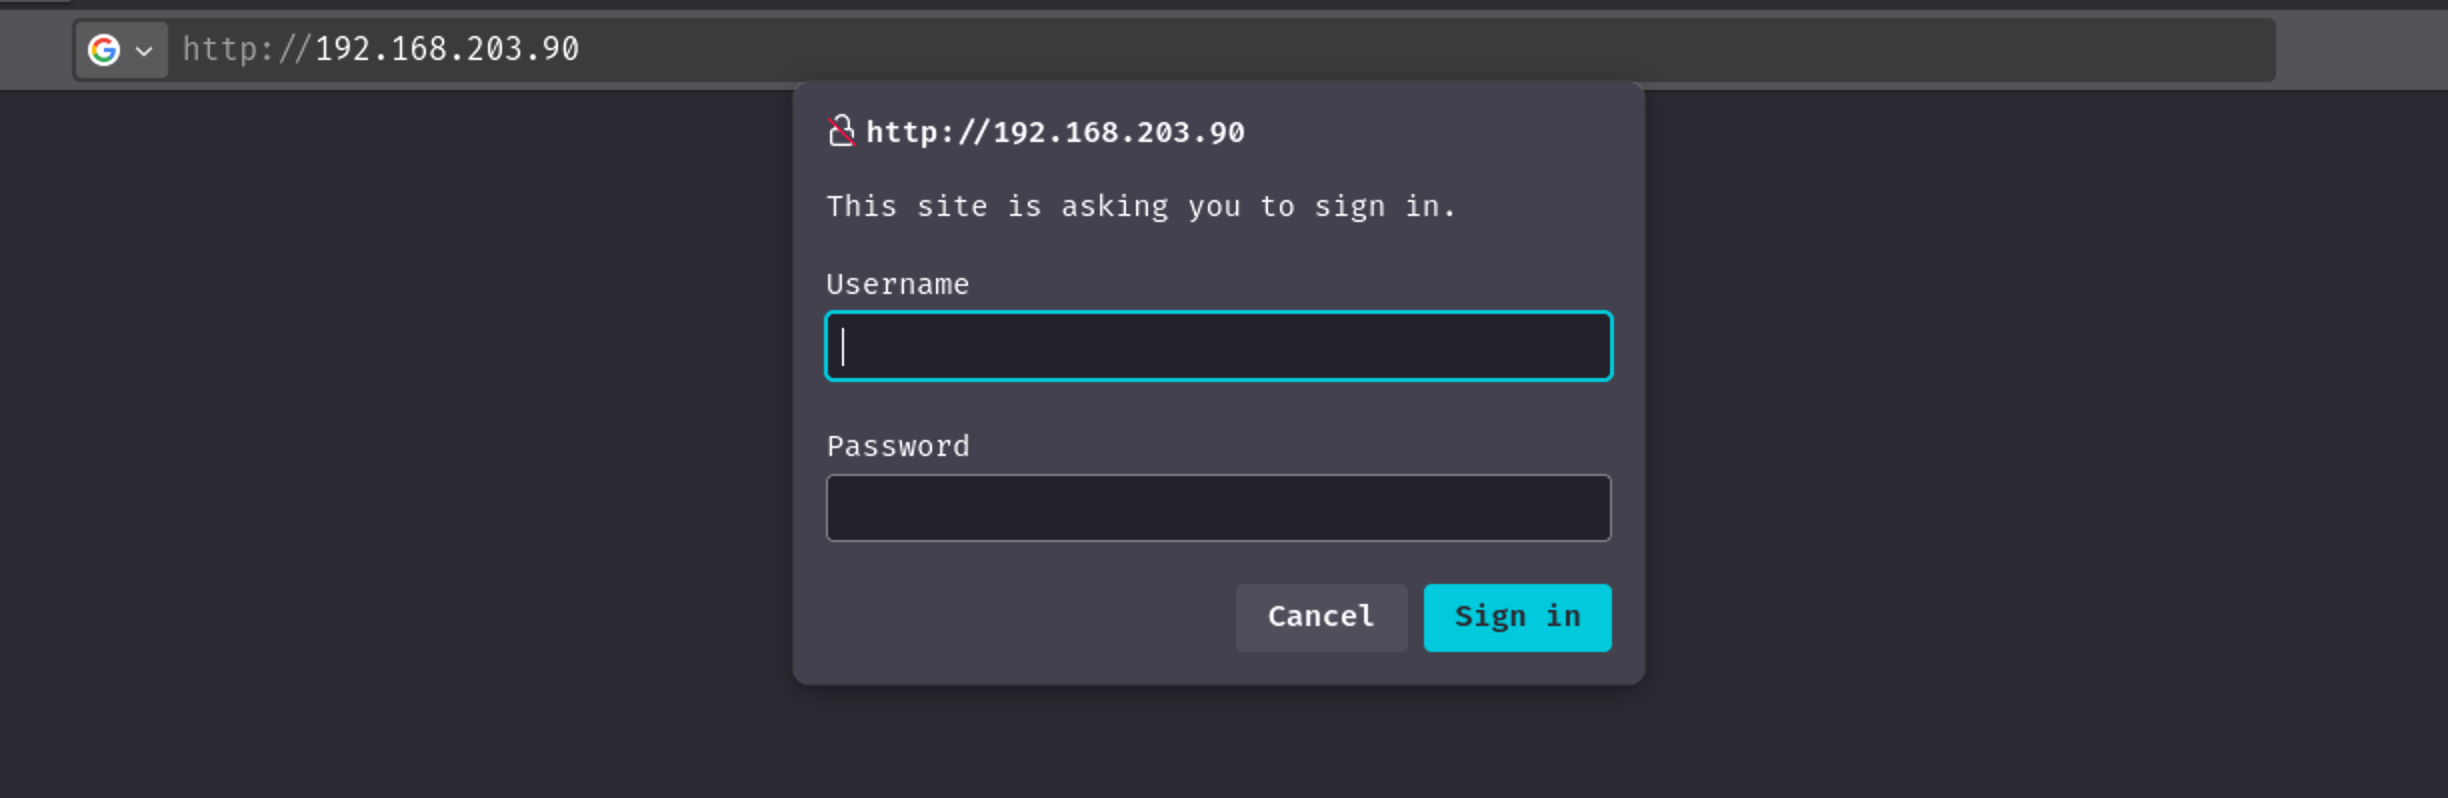This screenshot has width=2448, height=798.
Task: Click the Google search engine icon
Action: tap(104, 50)
